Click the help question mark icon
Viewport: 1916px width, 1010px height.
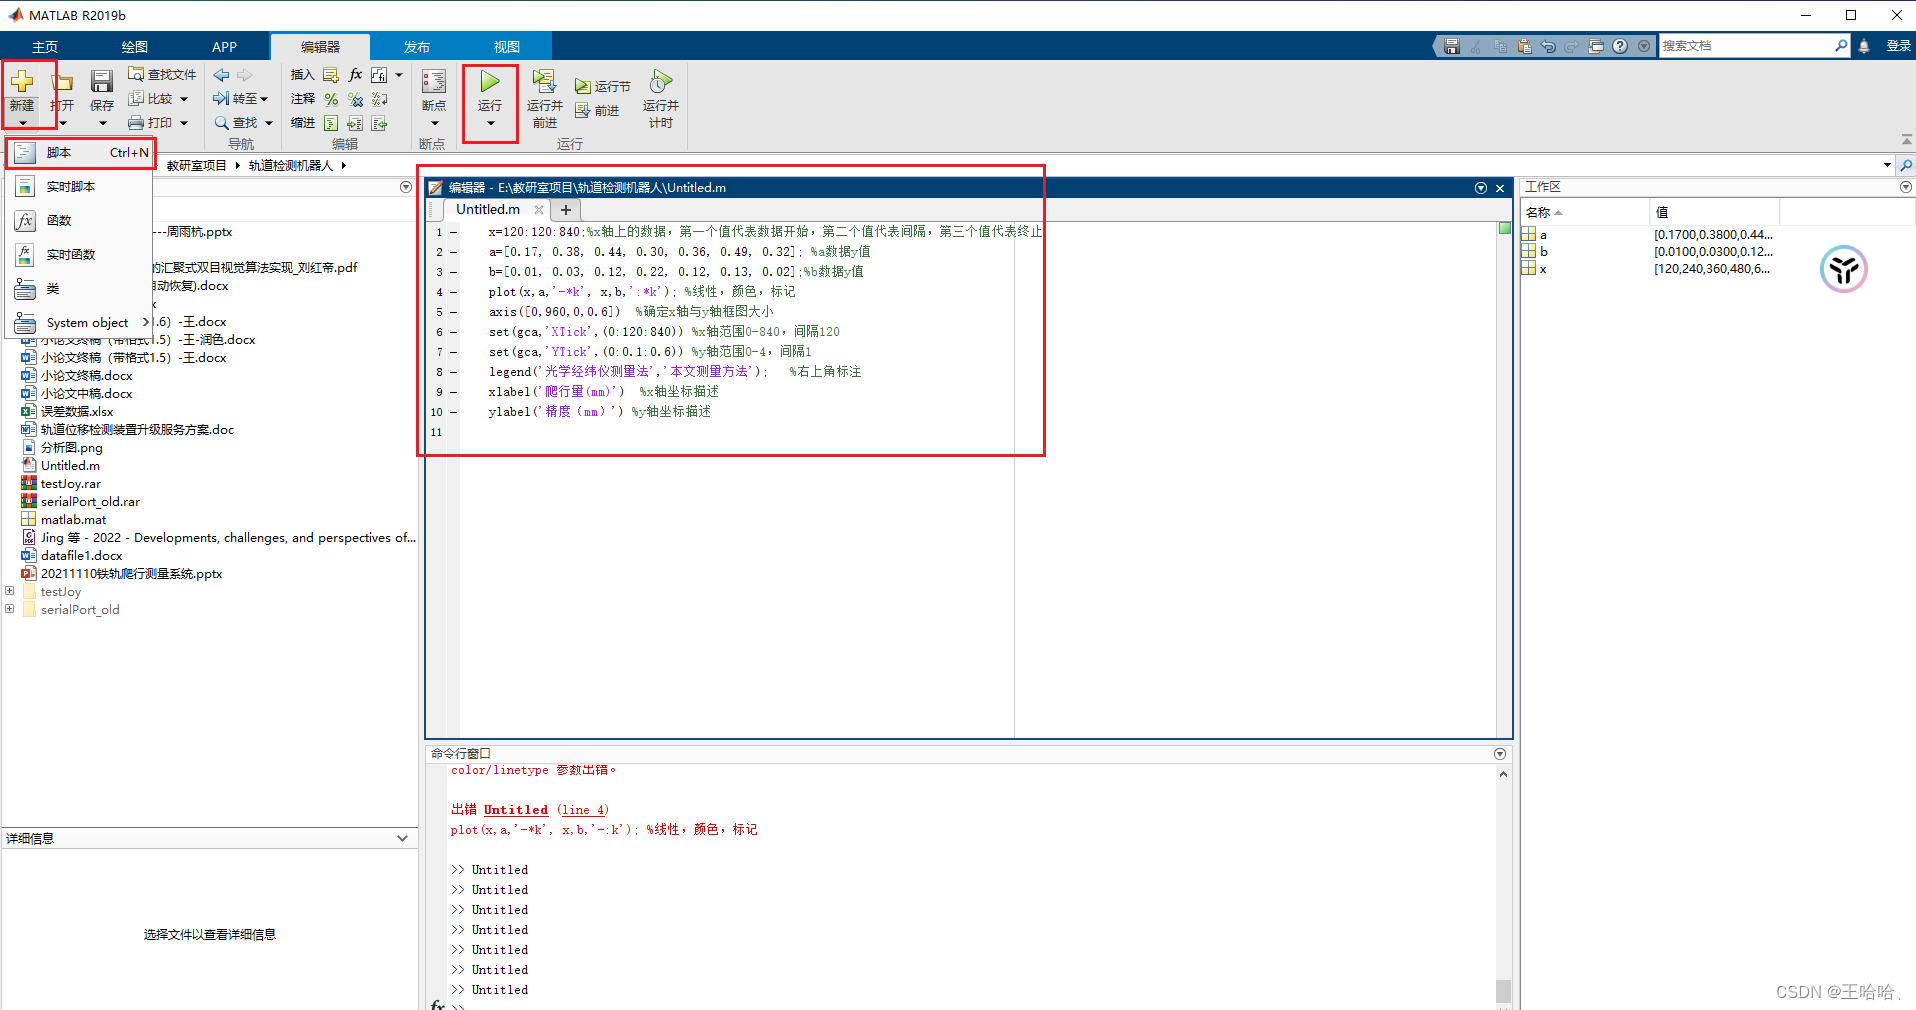[x=1620, y=46]
